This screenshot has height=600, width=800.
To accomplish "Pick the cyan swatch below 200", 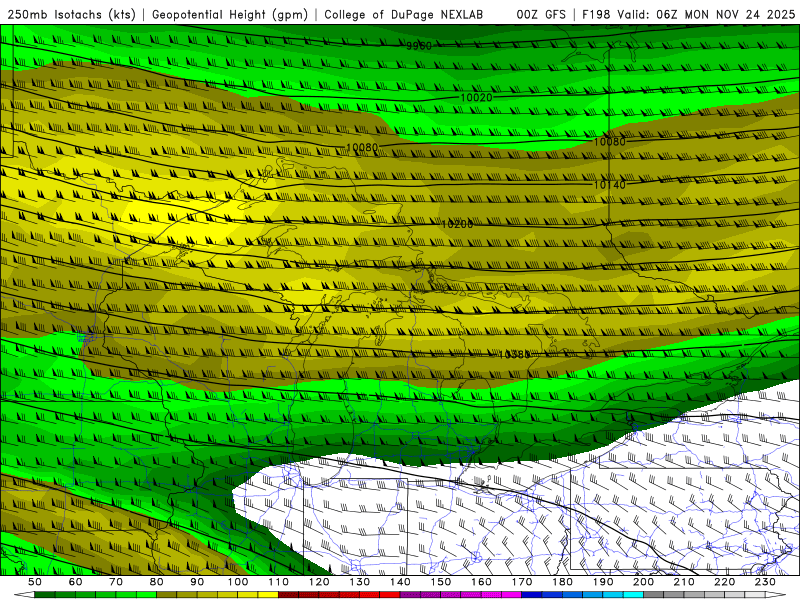I will coord(633,595).
